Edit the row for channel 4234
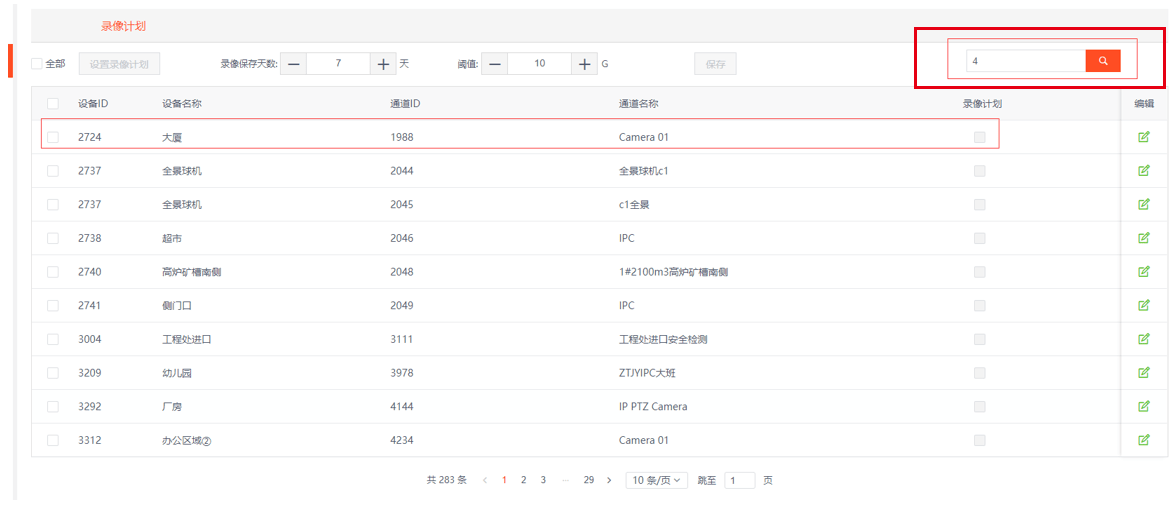This screenshot has height=509, width=1176. pyautogui.click(x=1144, y=440)
